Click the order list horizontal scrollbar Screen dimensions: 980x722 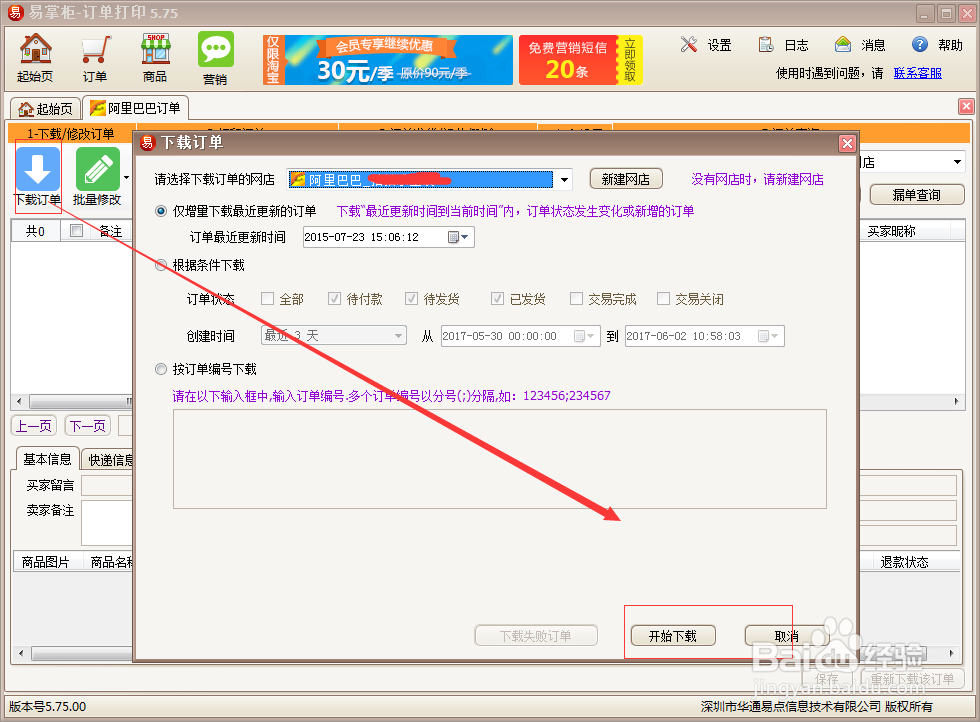[80, 401]
